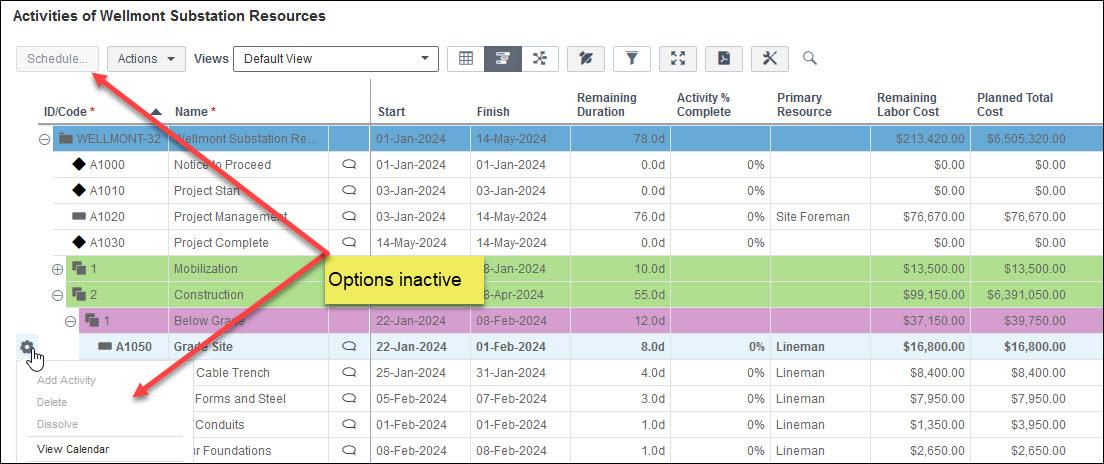
Task: Toggle full screen expand icon
Action: click(677, 58)
